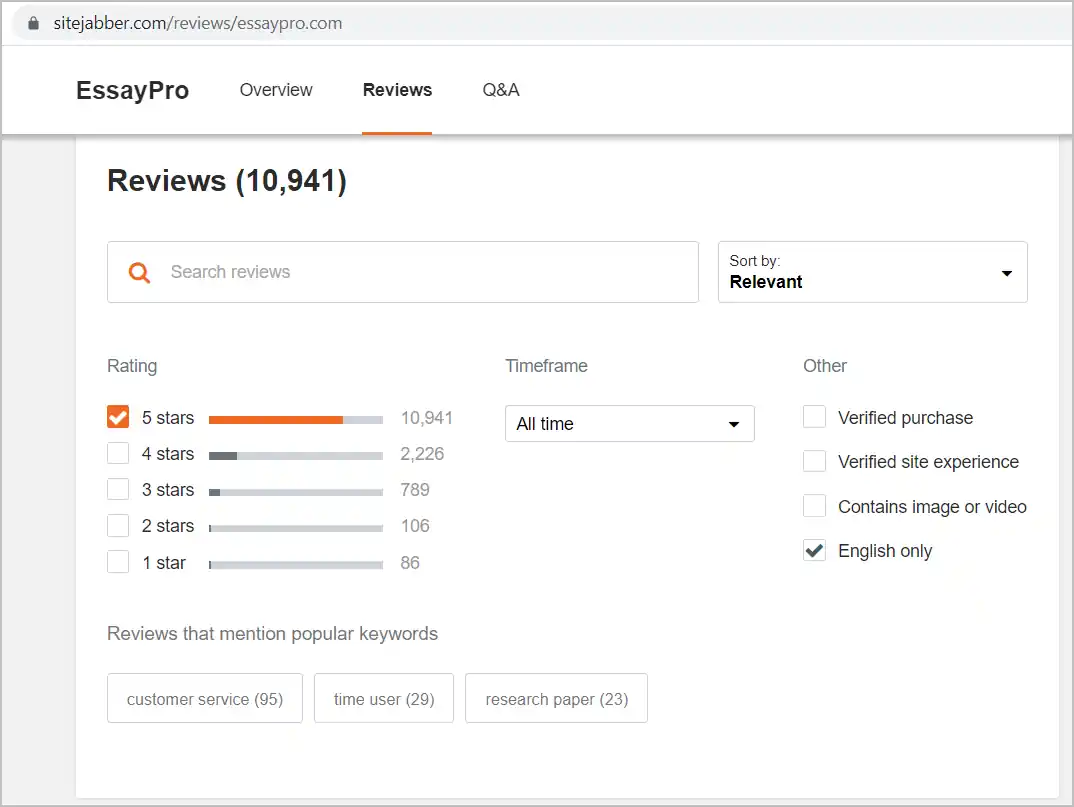Click 'Reviews that mention popular keywords' text

(273, 634)
